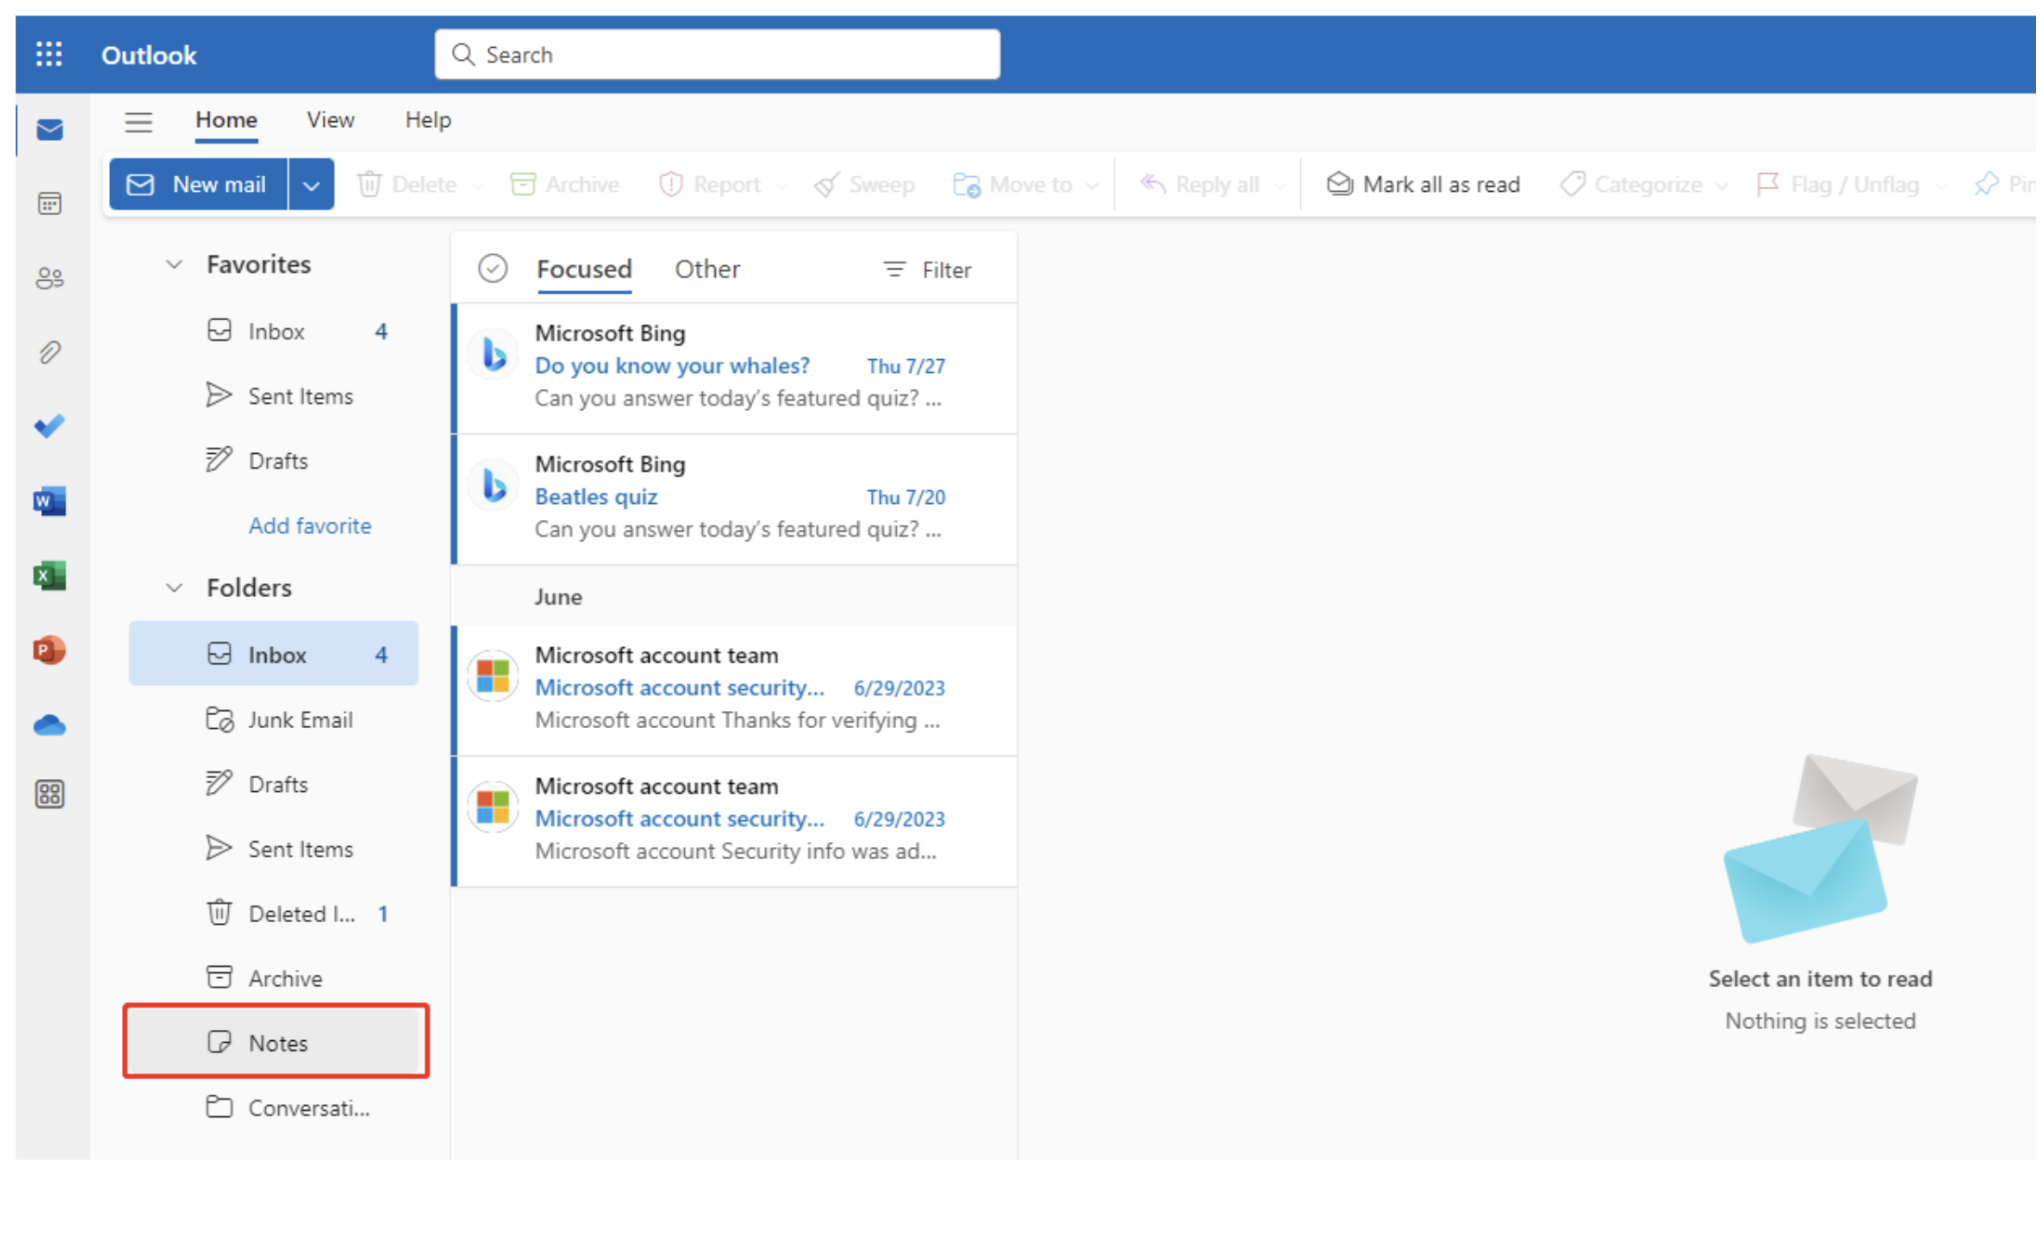Open the Junk Email folder
This screenshot has width=2040, height=1256.
274,719
